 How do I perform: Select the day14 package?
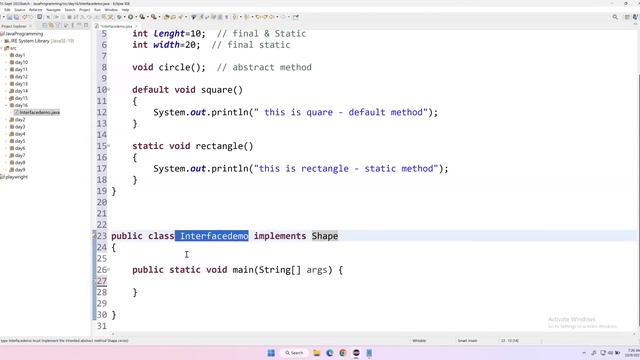(21, 91)
